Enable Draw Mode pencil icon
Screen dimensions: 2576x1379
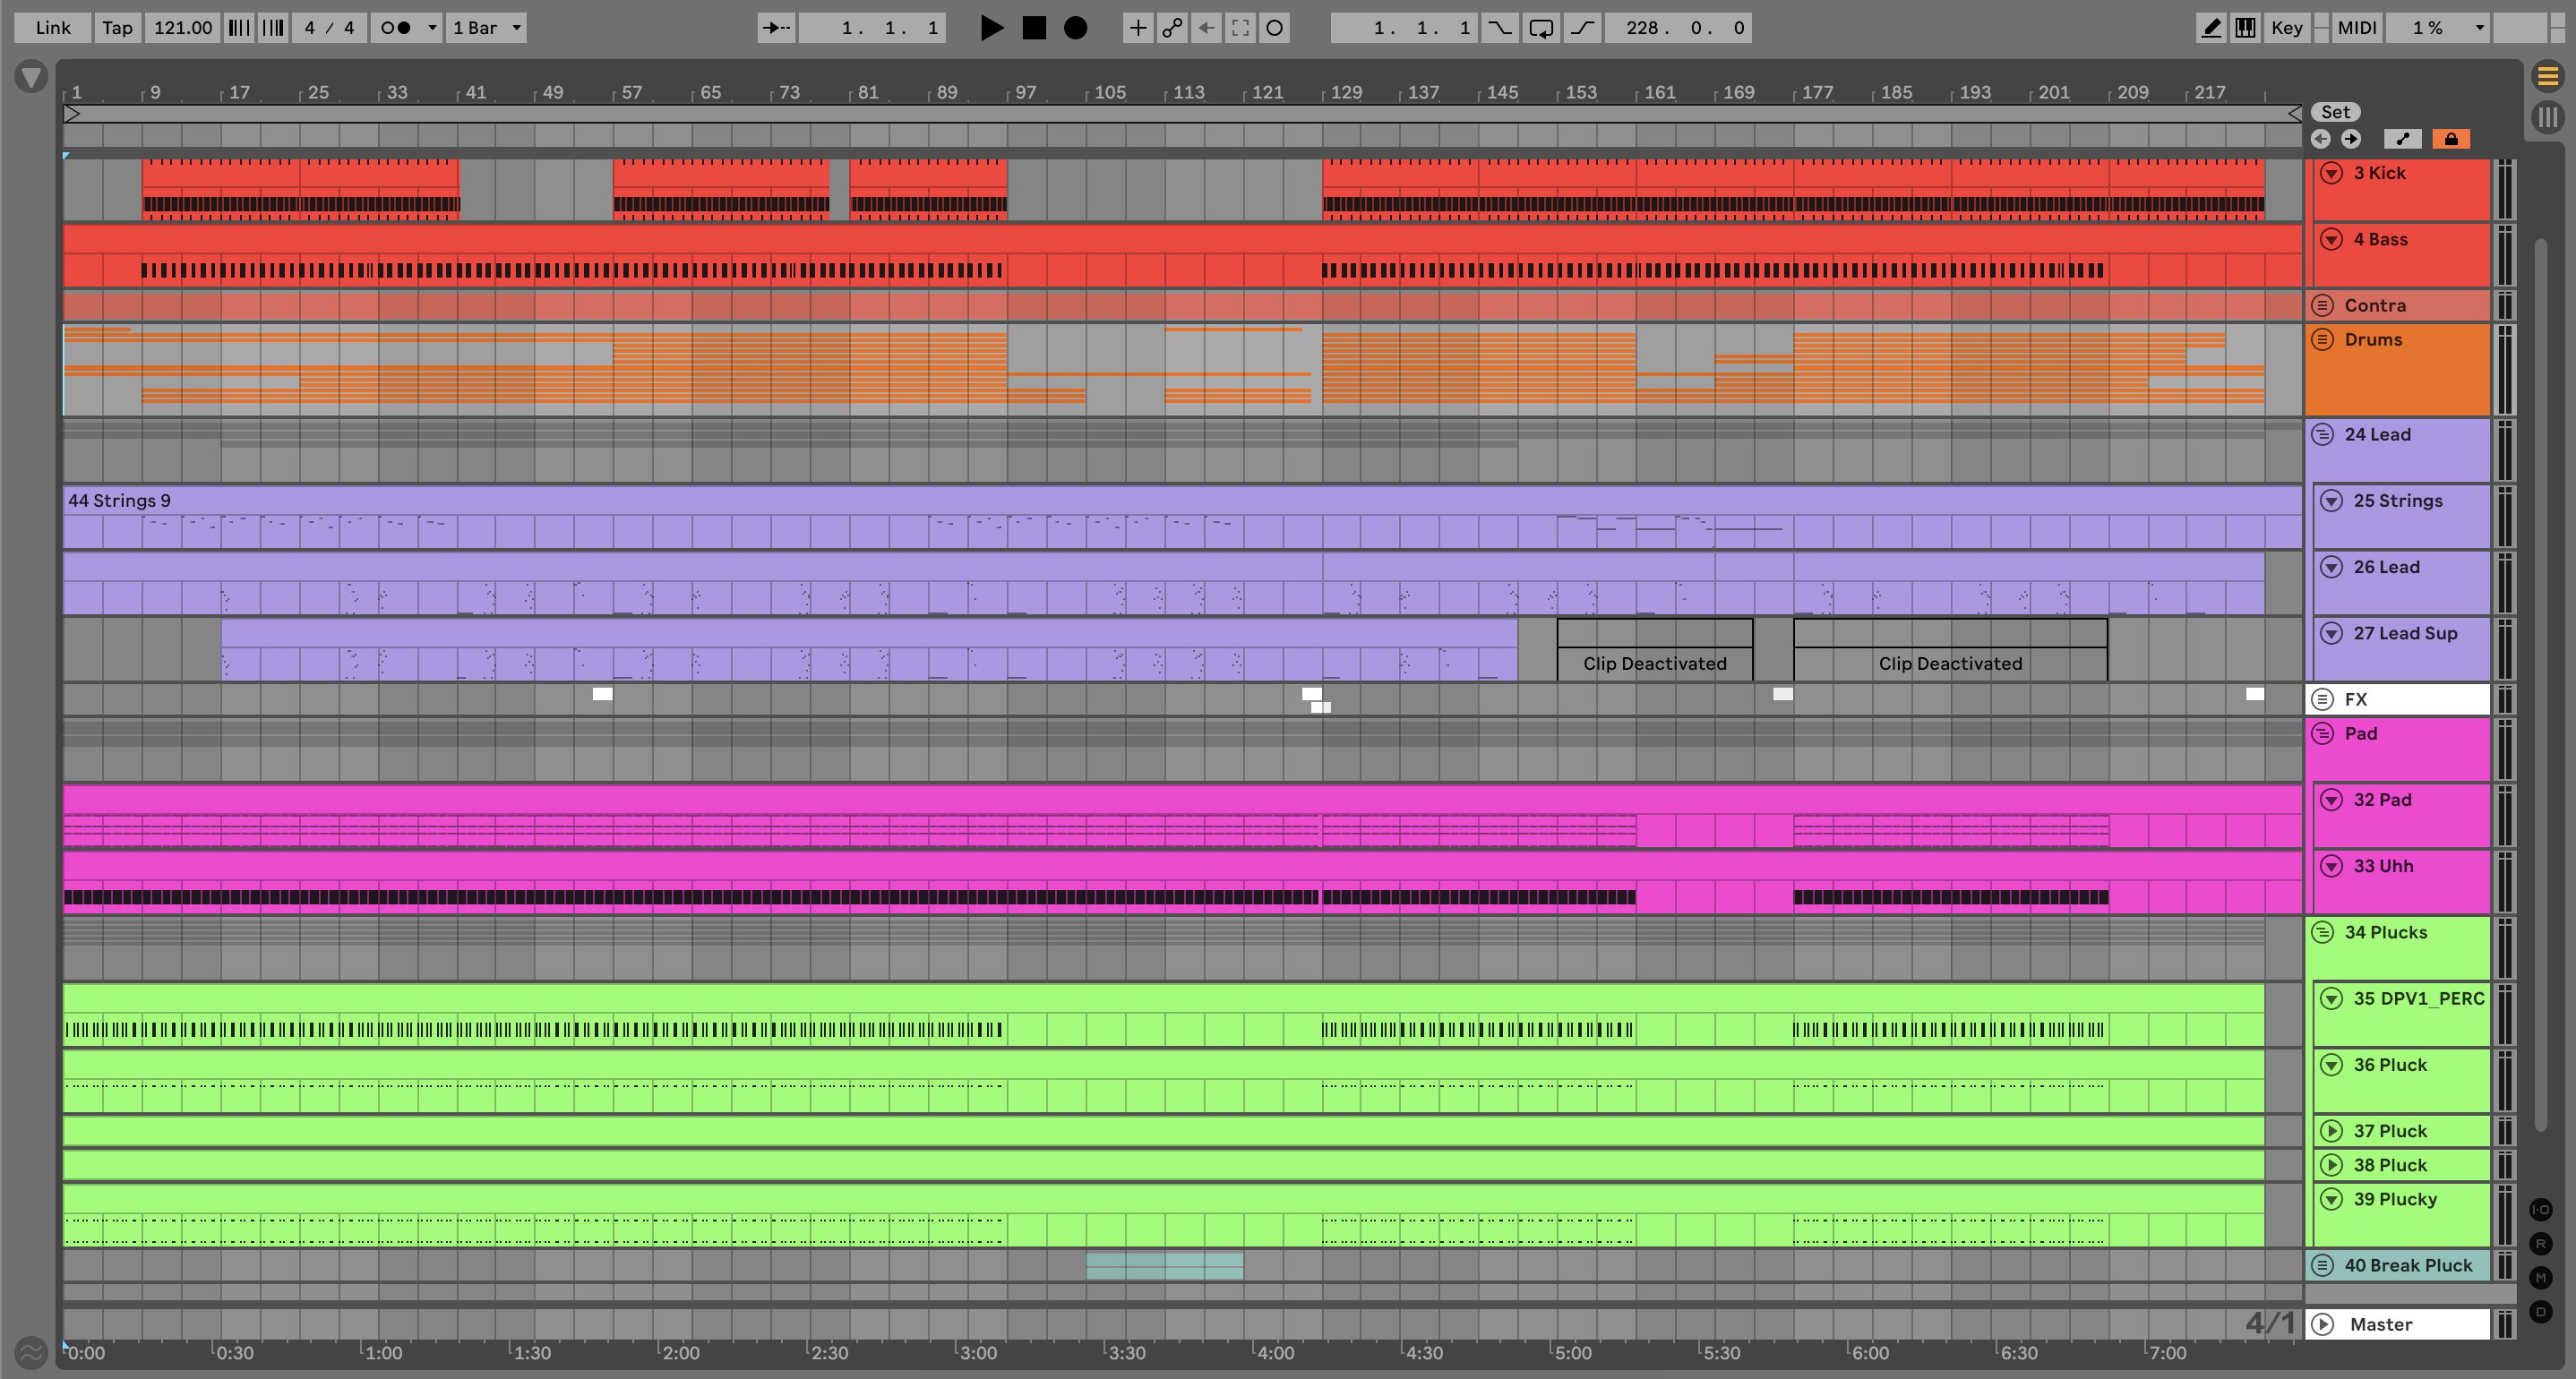[x=2211, y=28]
